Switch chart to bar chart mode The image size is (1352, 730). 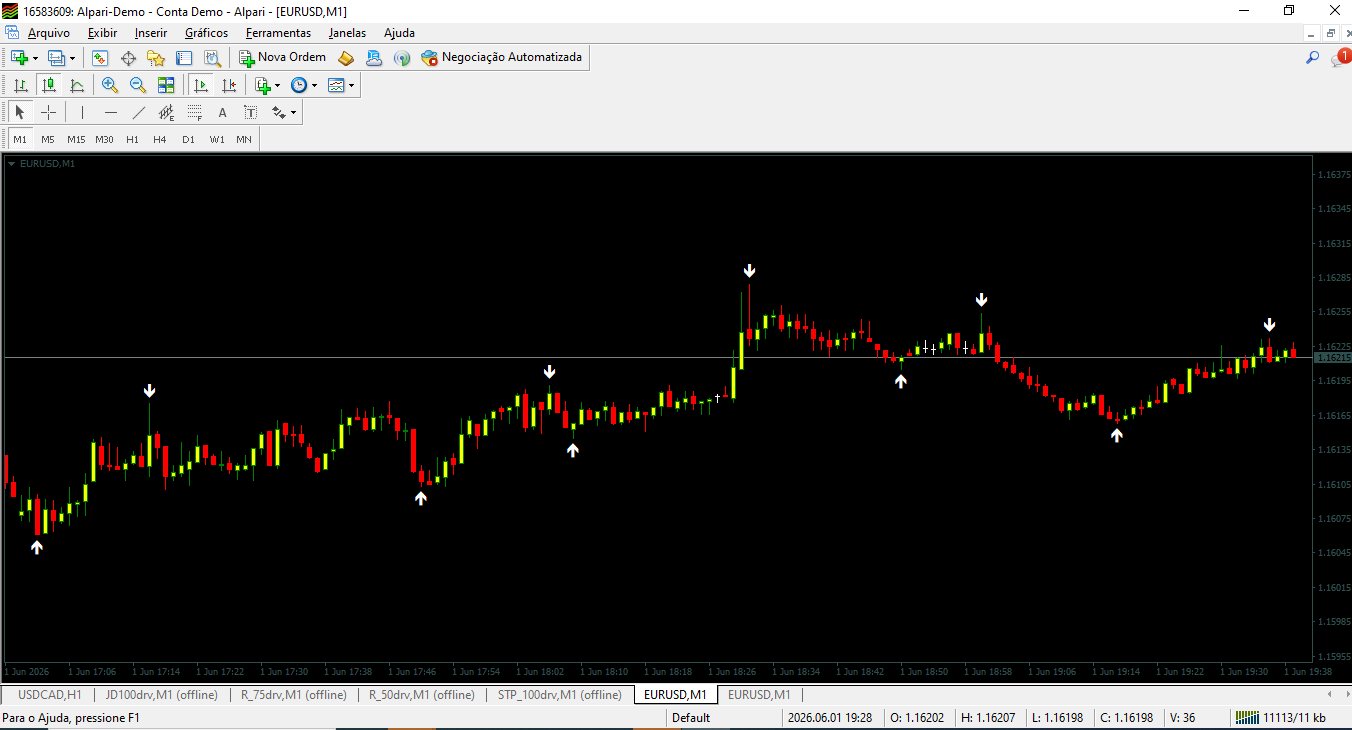pos(20,85)
